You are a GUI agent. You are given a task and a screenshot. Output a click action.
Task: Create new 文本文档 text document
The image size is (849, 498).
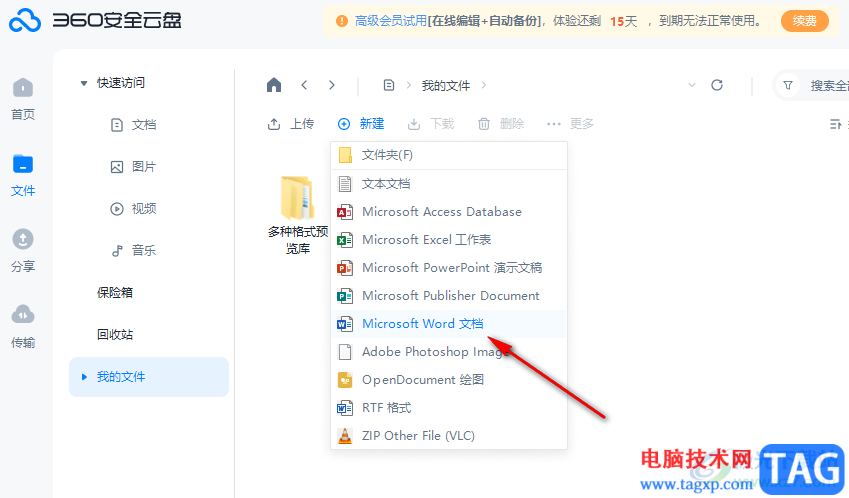449,184
